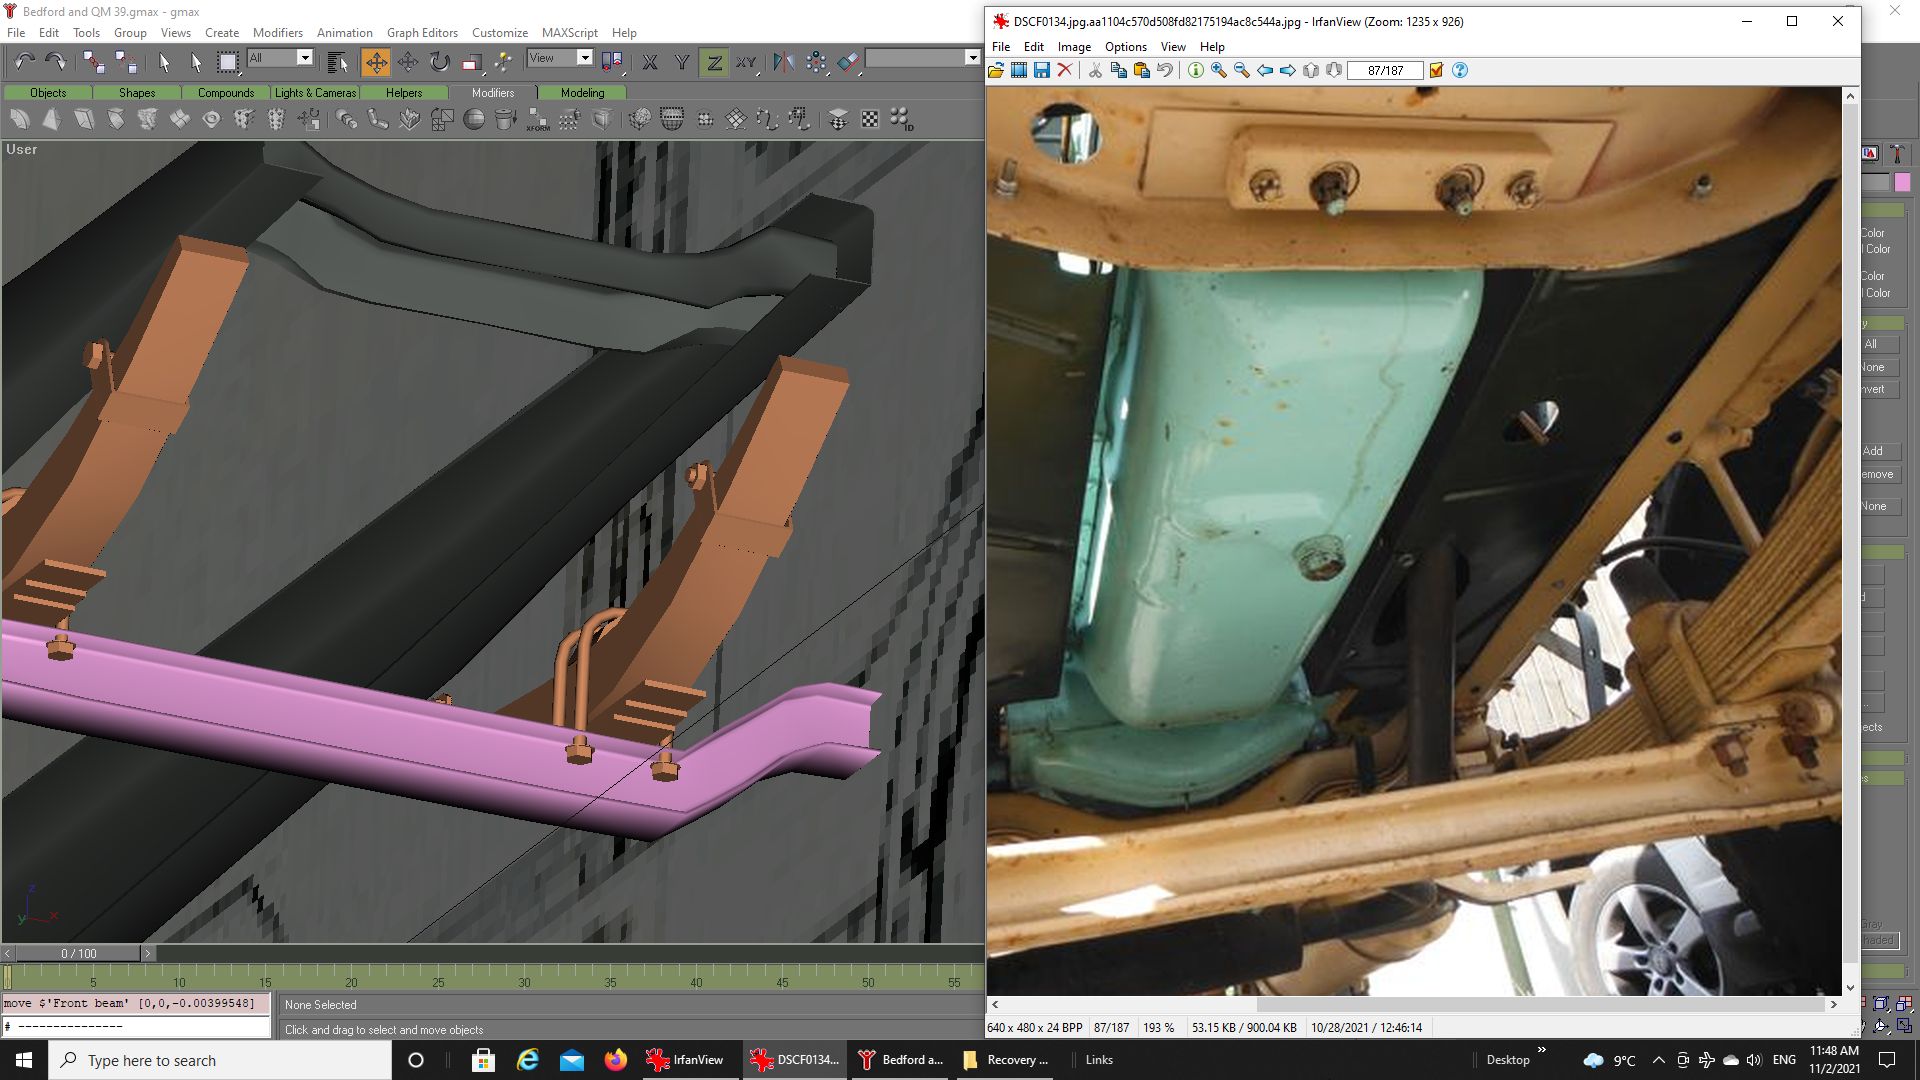The height and width of the screenshot is (1080, 1920).
Task: Toggle Z axis constraint button
Action: pos(714,62)
